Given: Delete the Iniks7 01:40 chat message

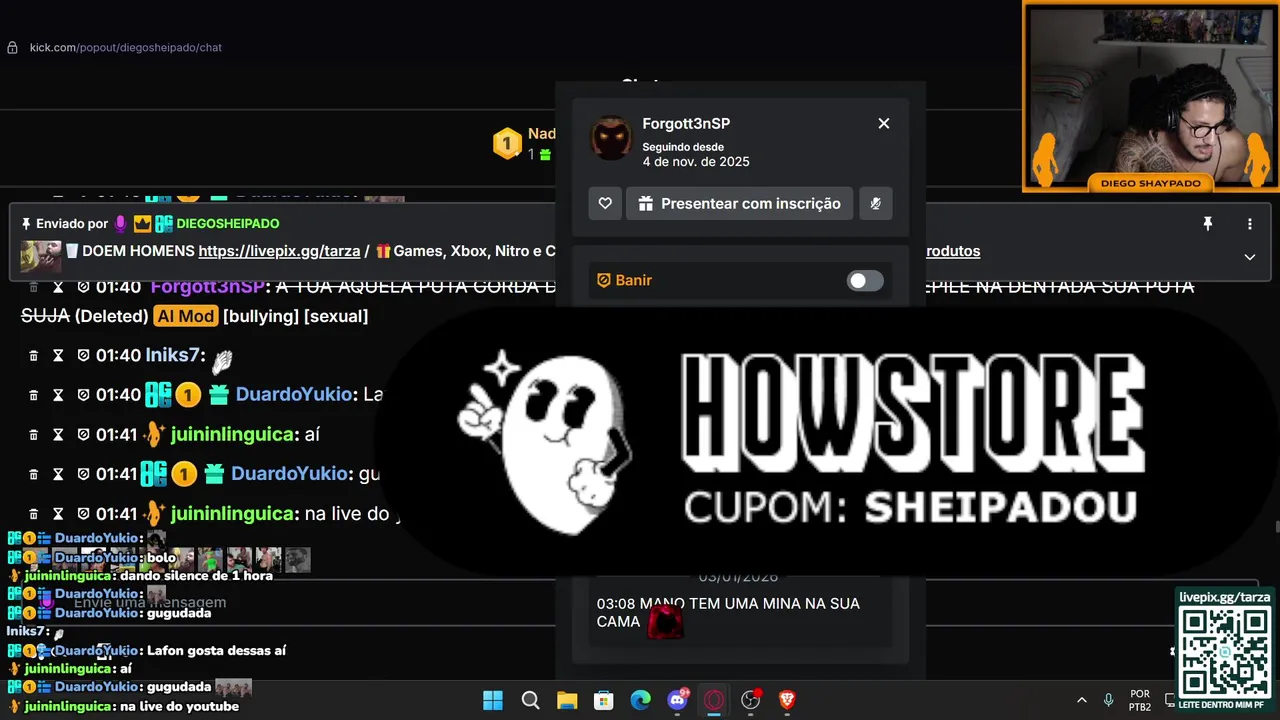Looking at the screenshot, I should [x=33, y=356].
